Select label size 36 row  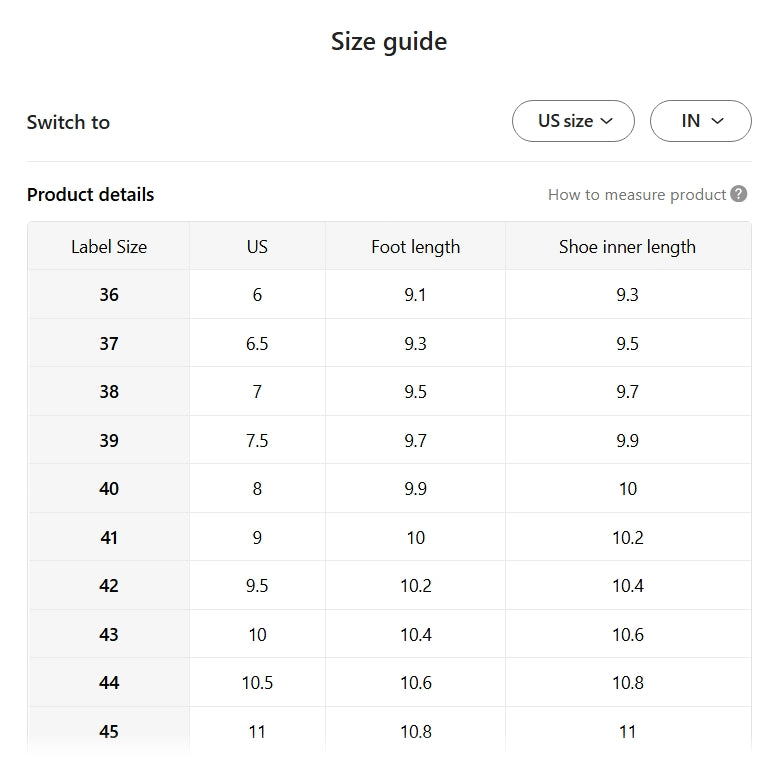pos(109,295)
